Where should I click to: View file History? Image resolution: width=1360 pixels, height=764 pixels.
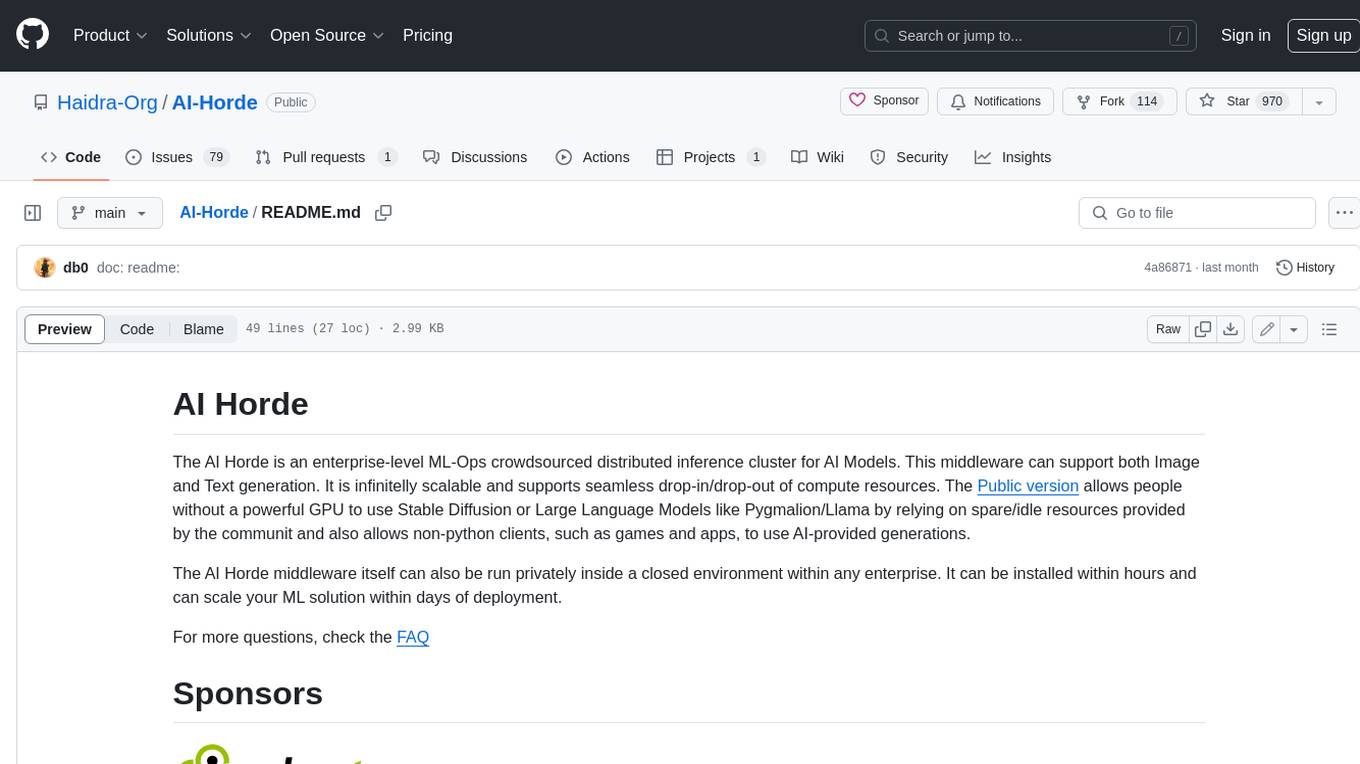[x=1305, y=267]
